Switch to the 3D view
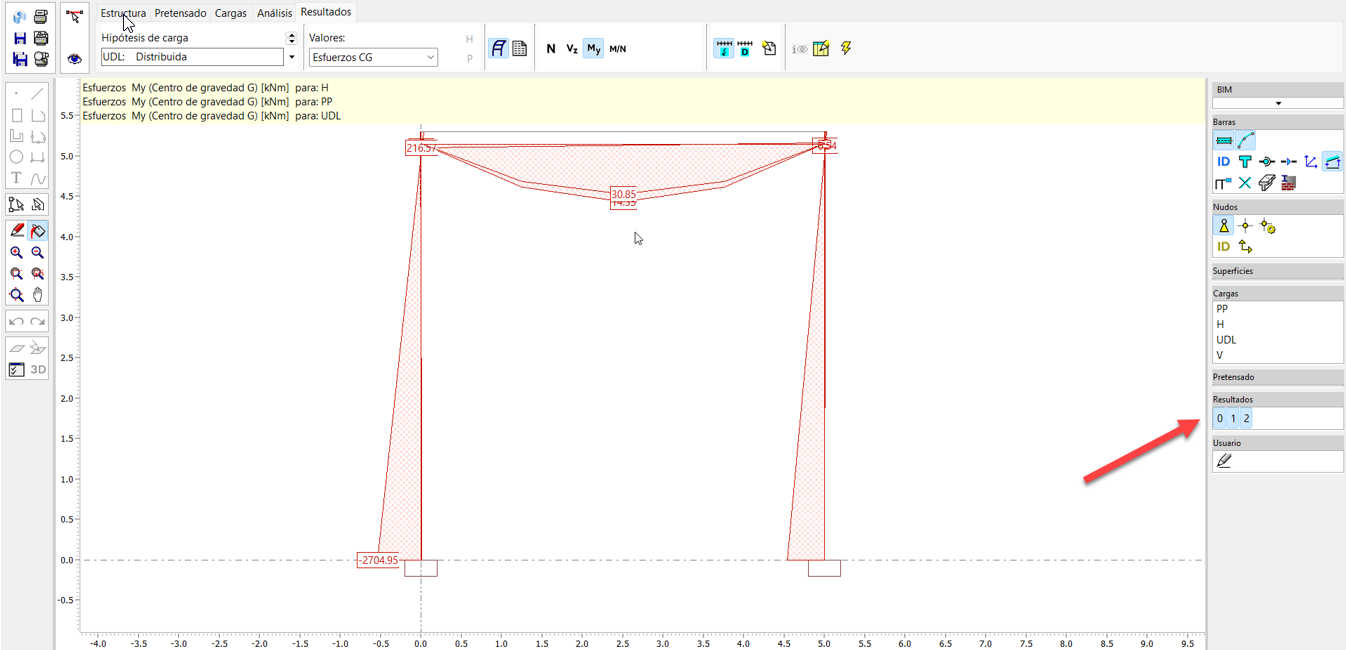This screenshot has height=650, width=1346. coord(37,369)
